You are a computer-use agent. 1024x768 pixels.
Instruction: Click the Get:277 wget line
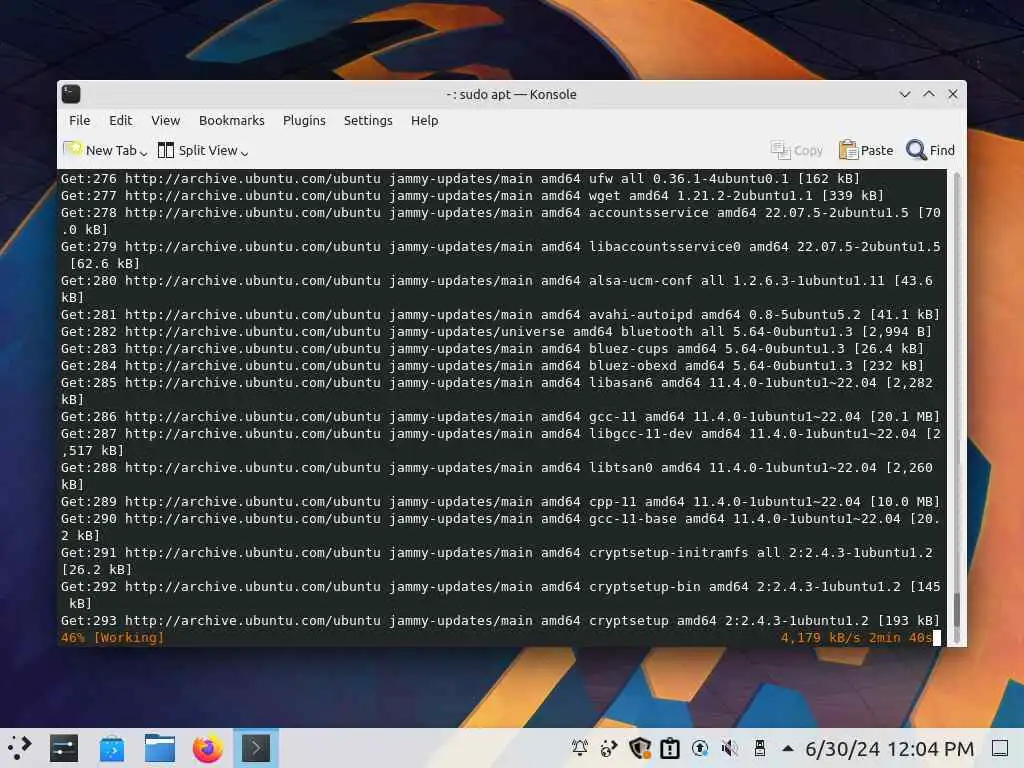tap(472, 195)
